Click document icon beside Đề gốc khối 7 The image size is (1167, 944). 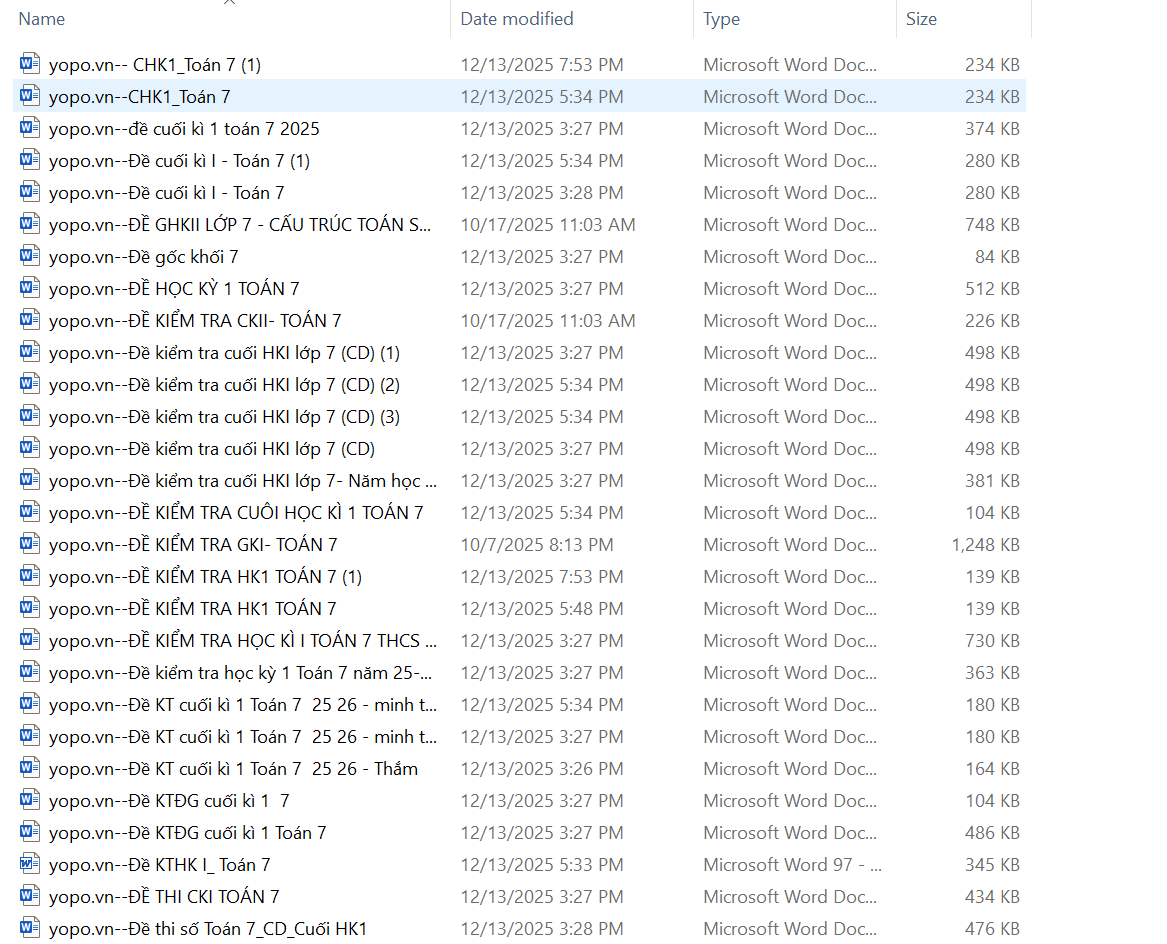(x=30, y=257)
